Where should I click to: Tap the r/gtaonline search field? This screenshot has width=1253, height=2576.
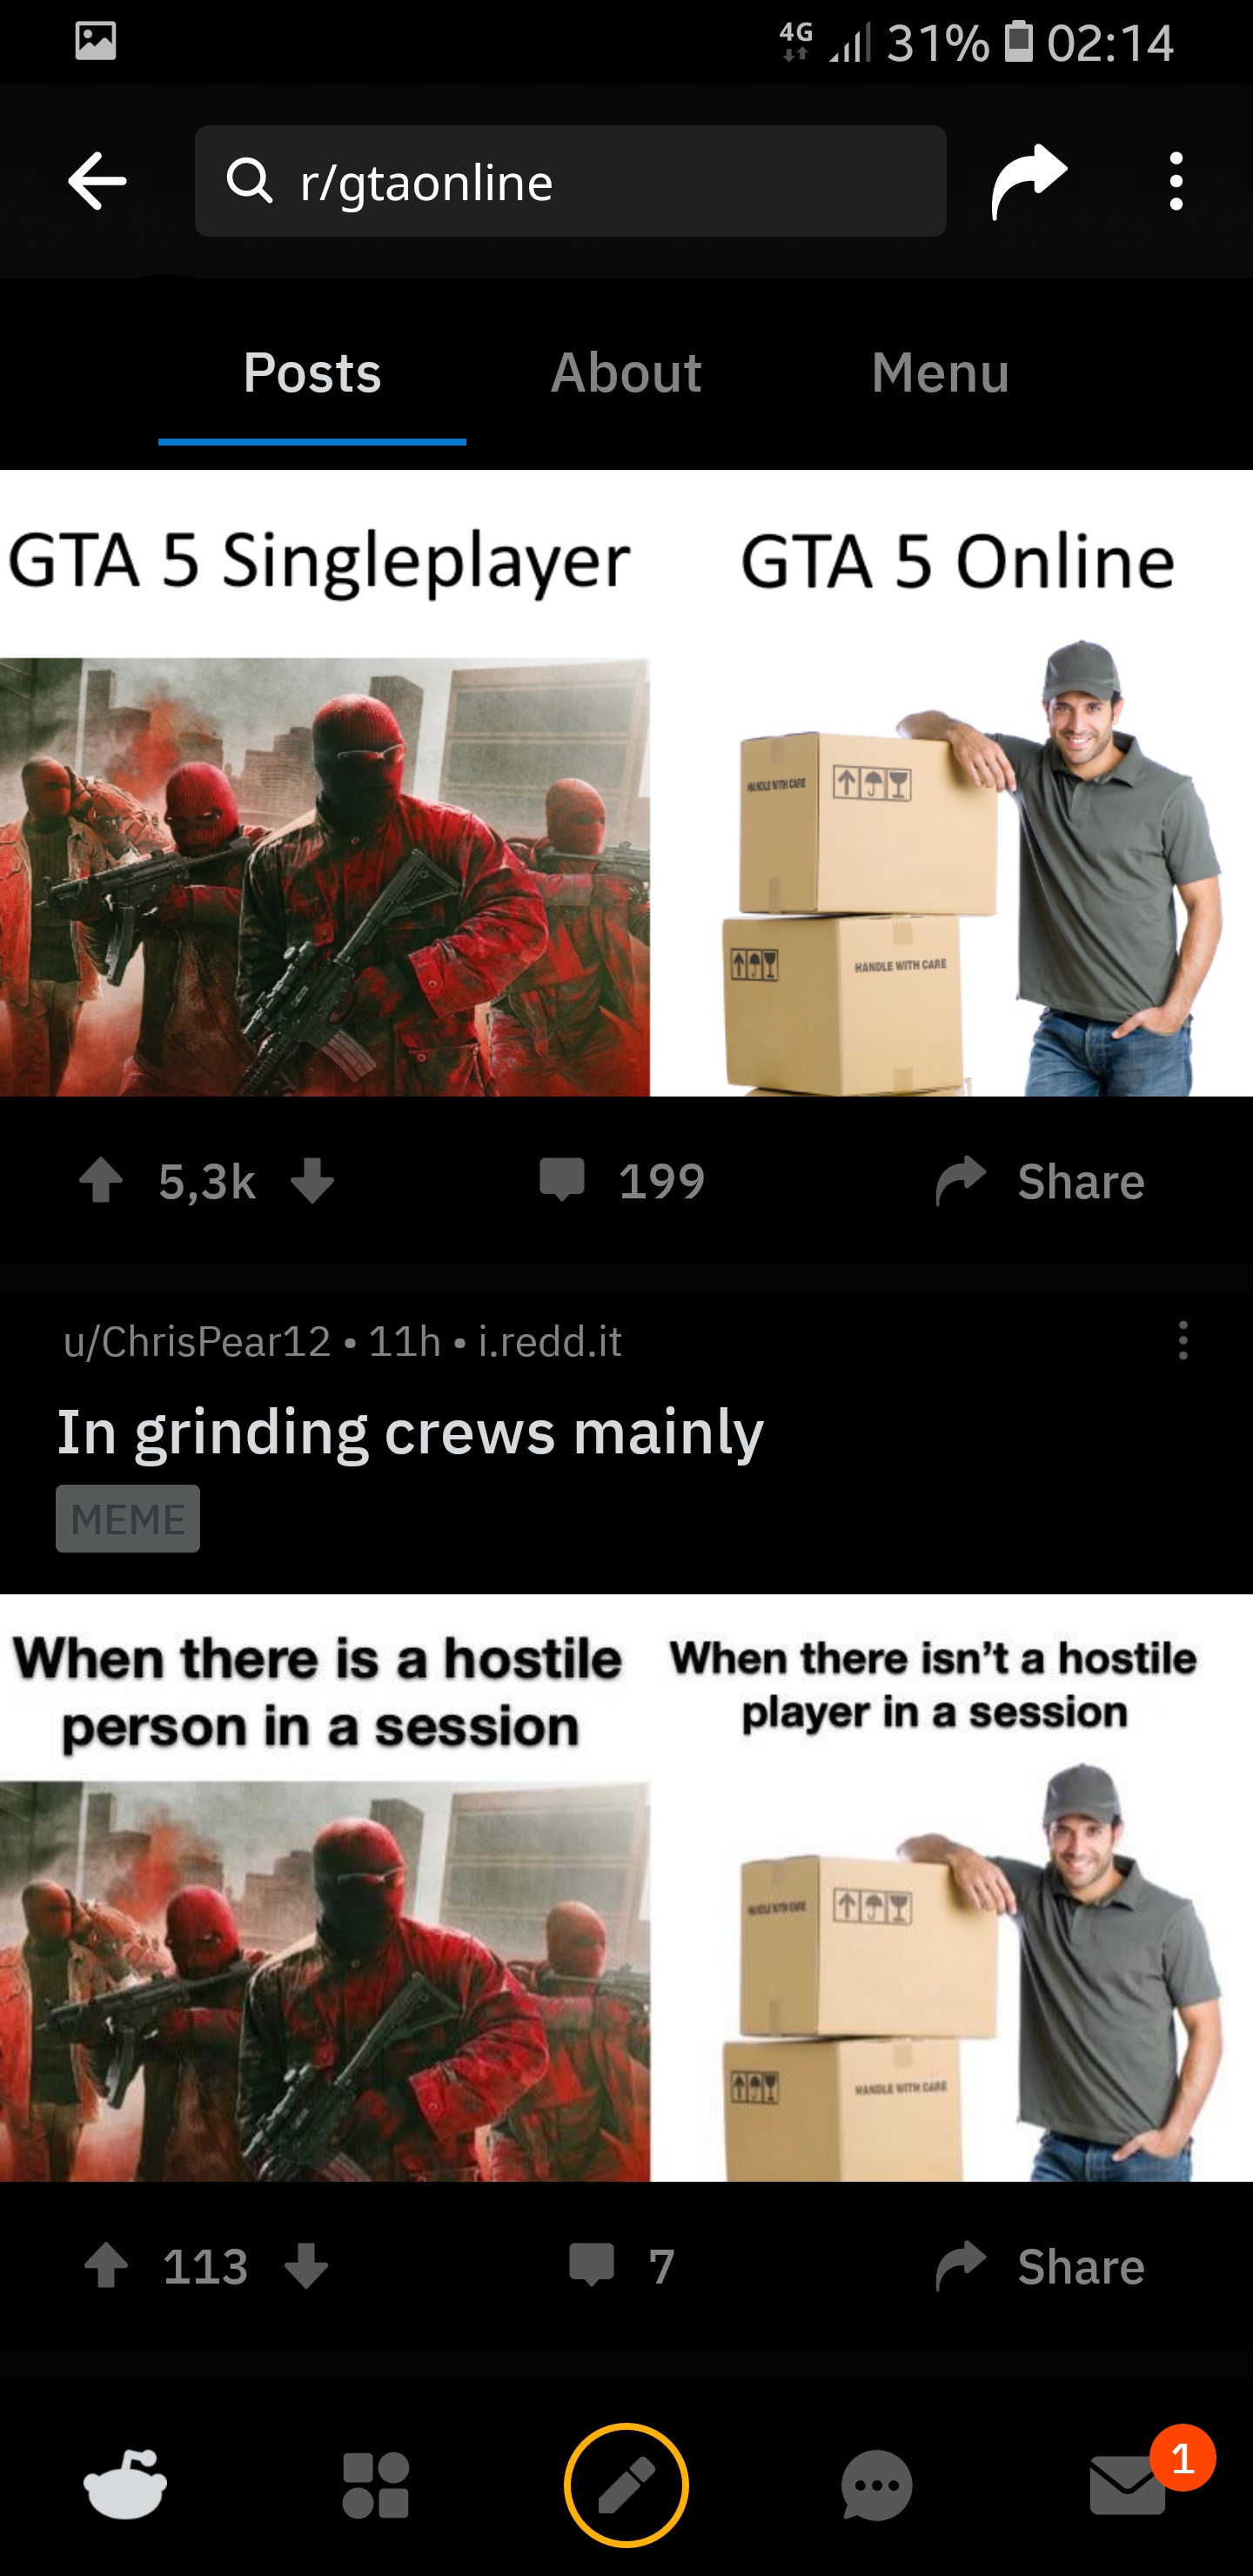[x=570, y=181]
